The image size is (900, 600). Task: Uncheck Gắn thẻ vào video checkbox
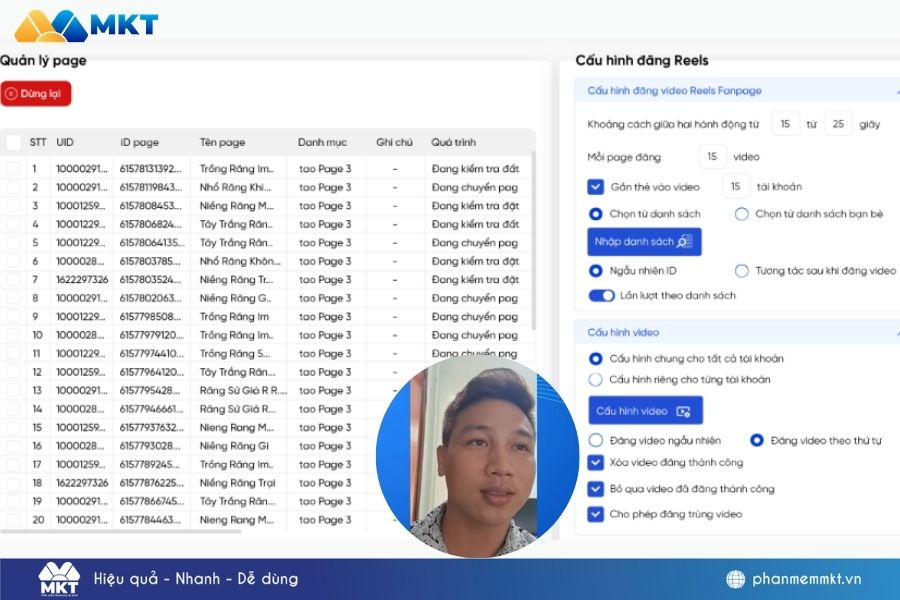coord(595,187)
